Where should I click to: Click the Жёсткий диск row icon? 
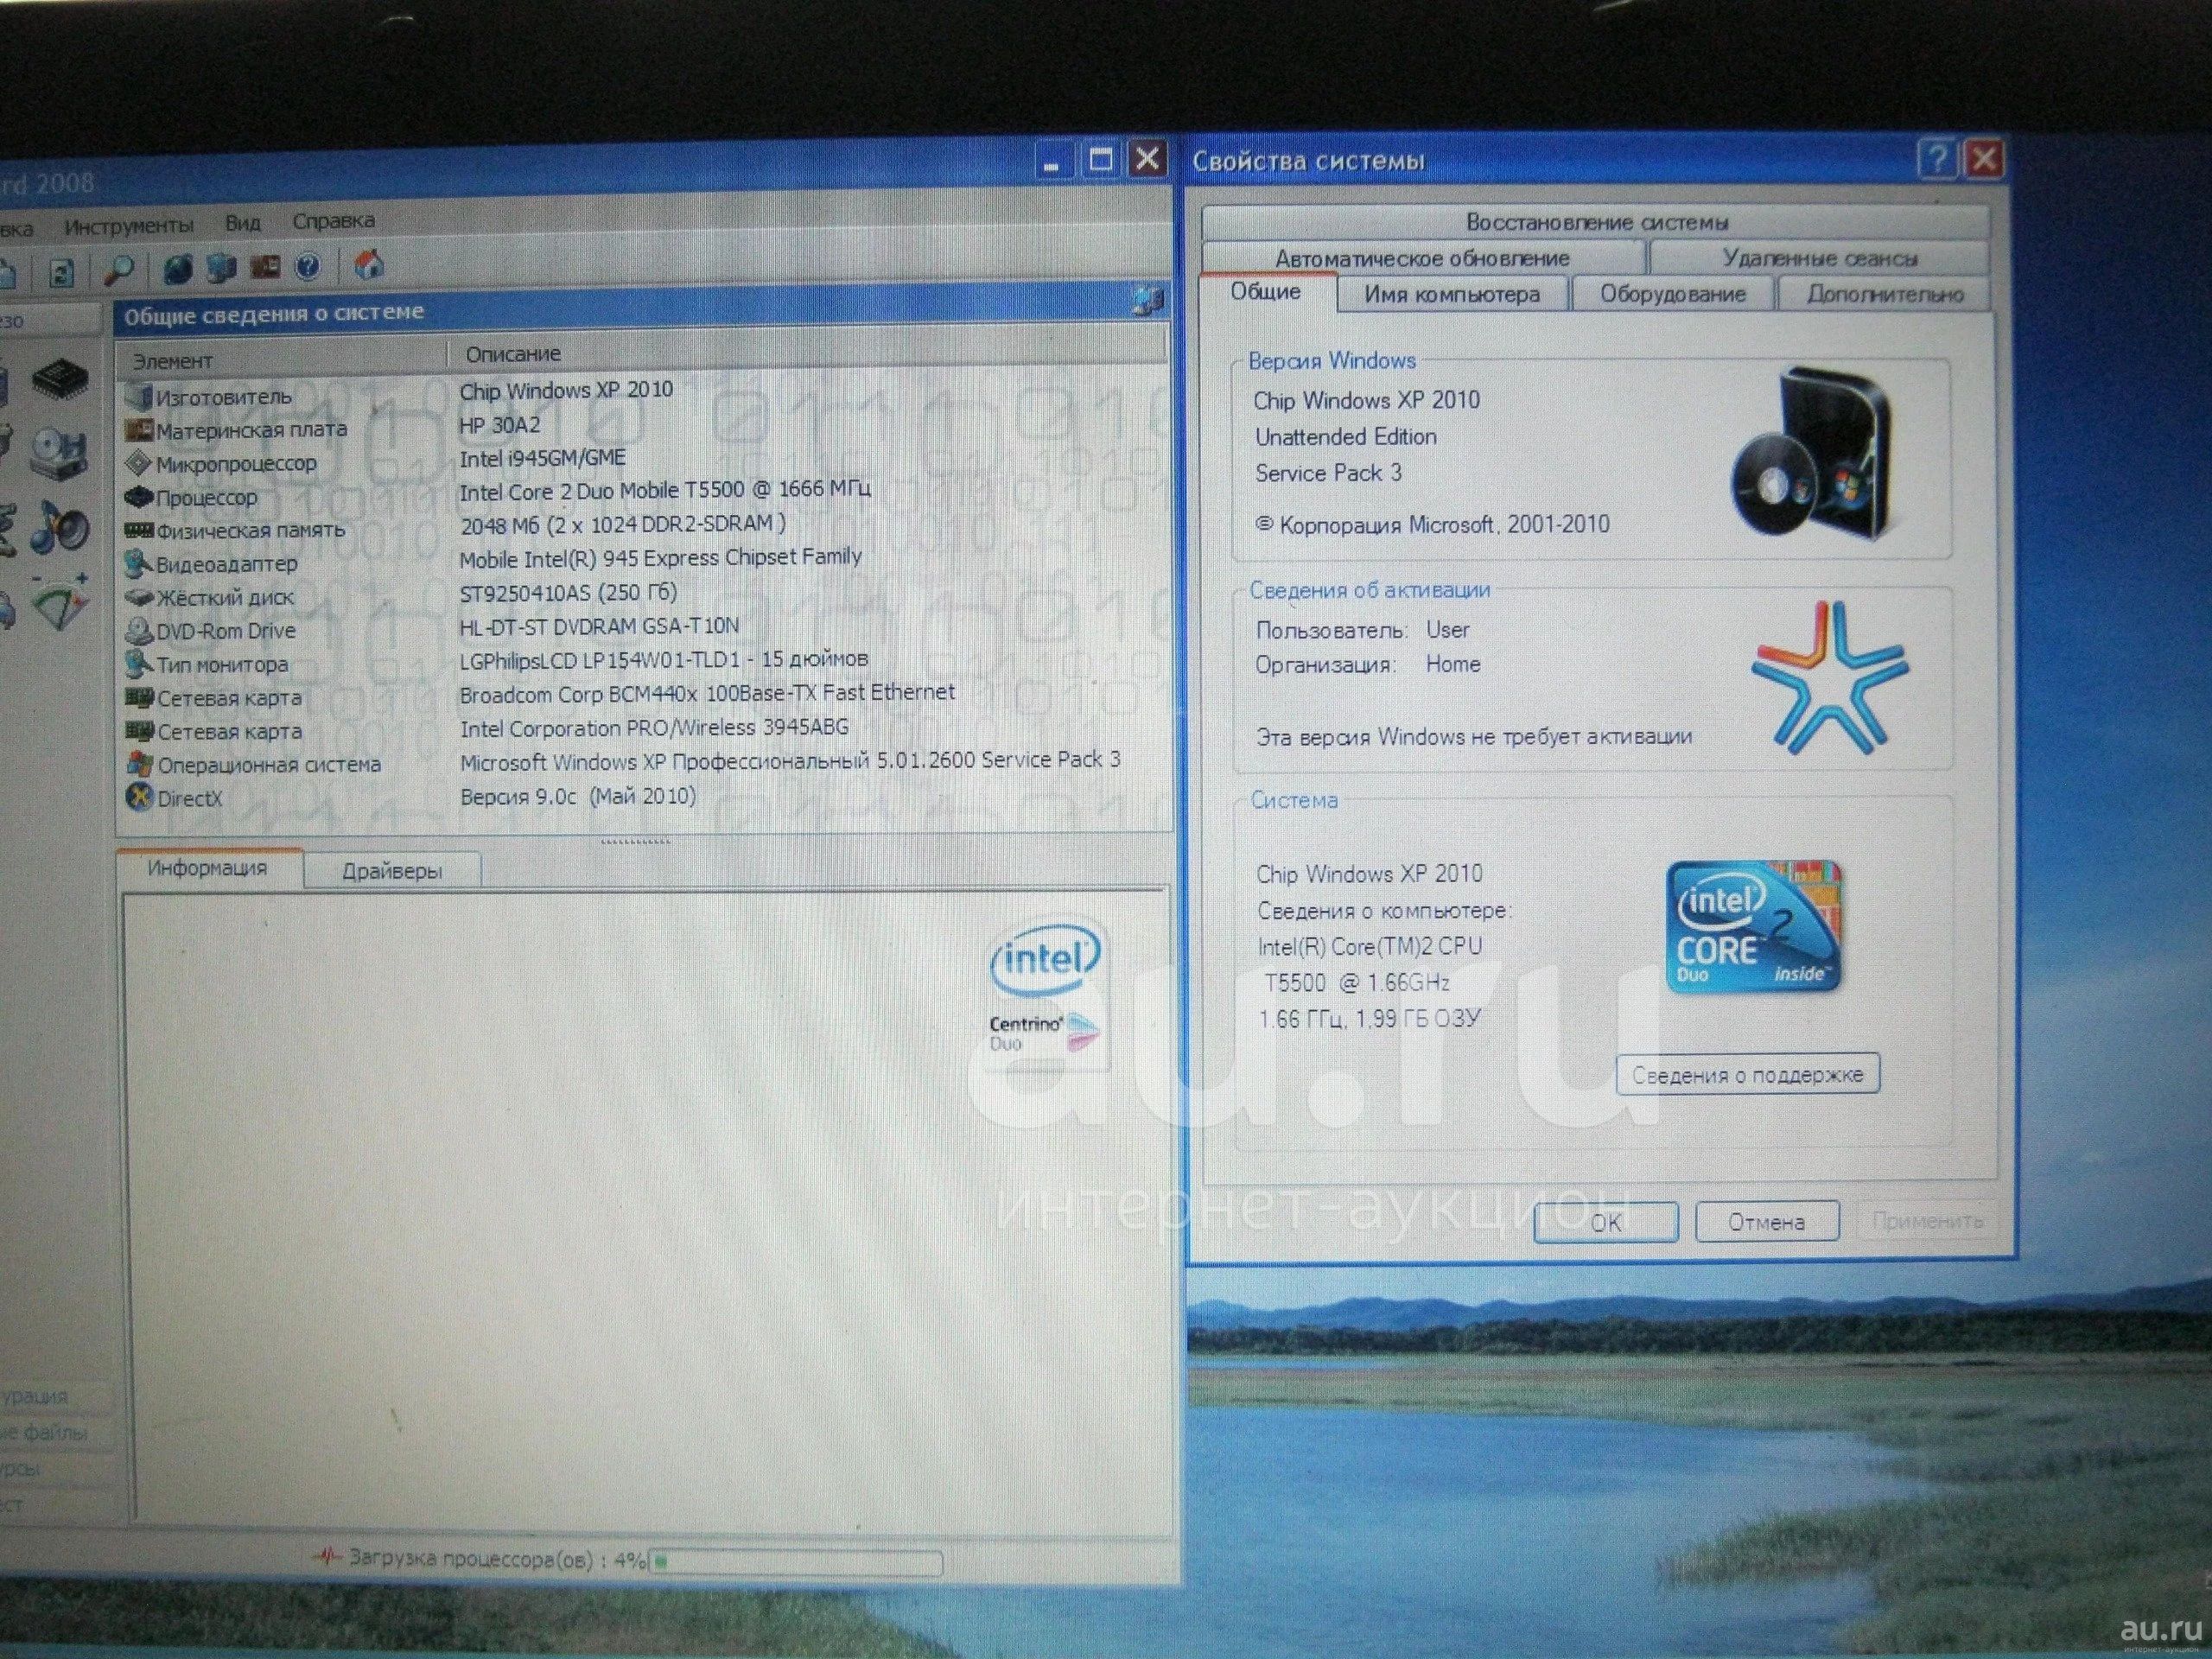click(139, 598)
